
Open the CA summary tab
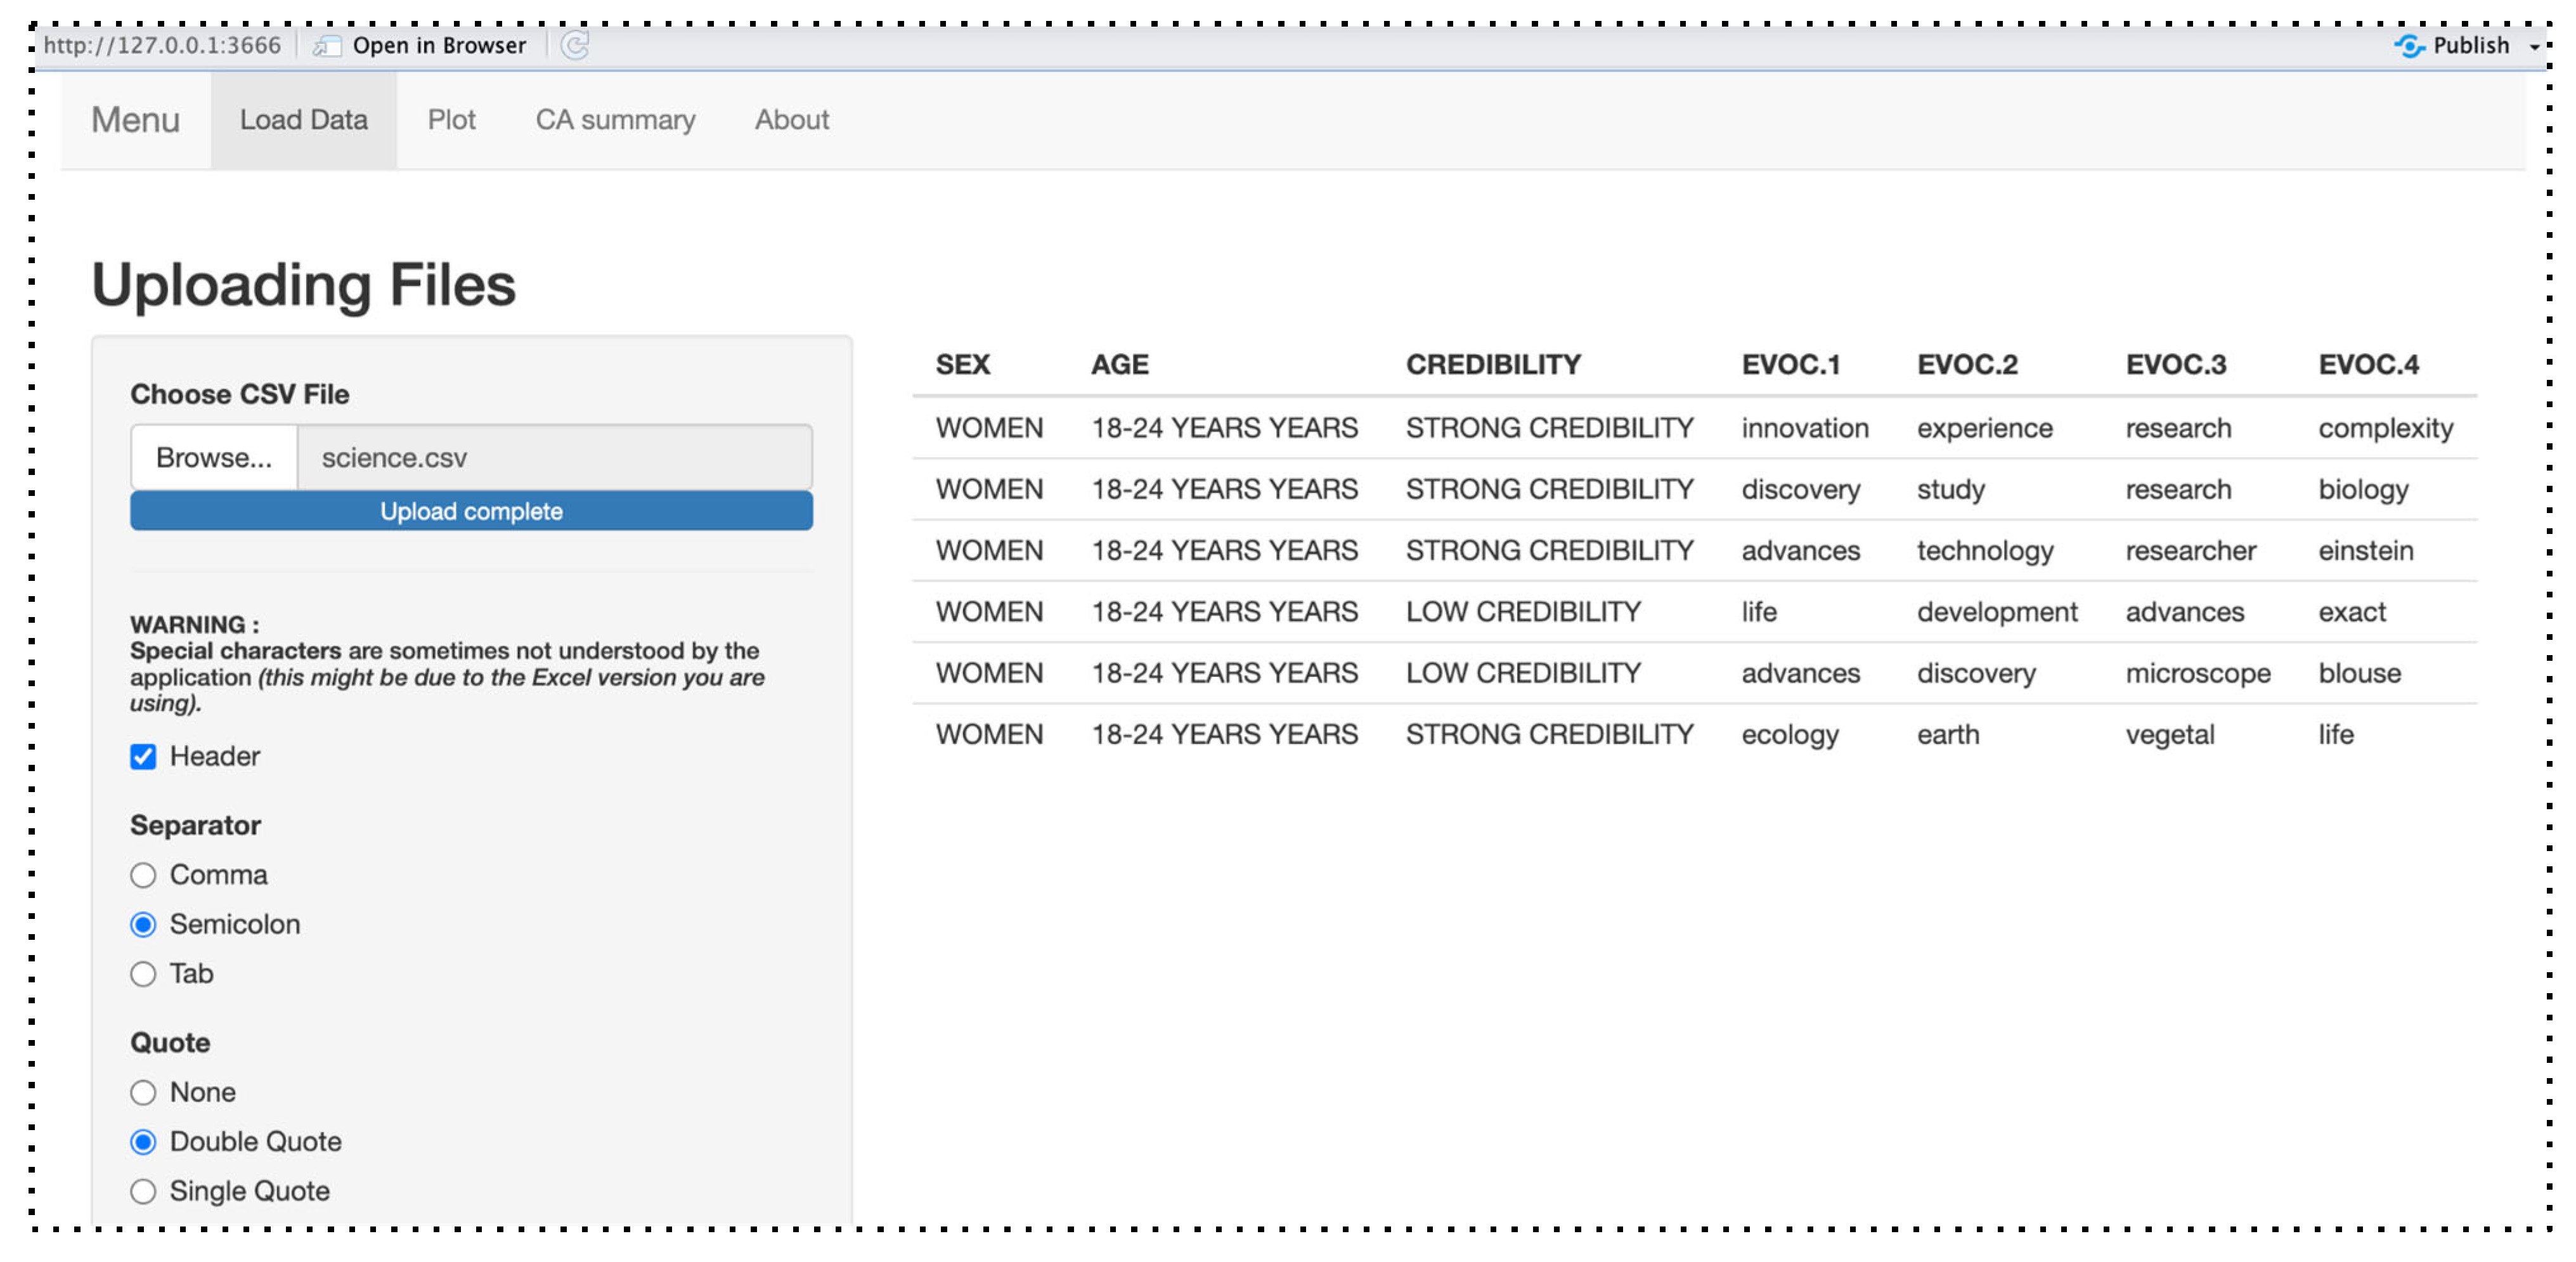(x=615, y=120)
